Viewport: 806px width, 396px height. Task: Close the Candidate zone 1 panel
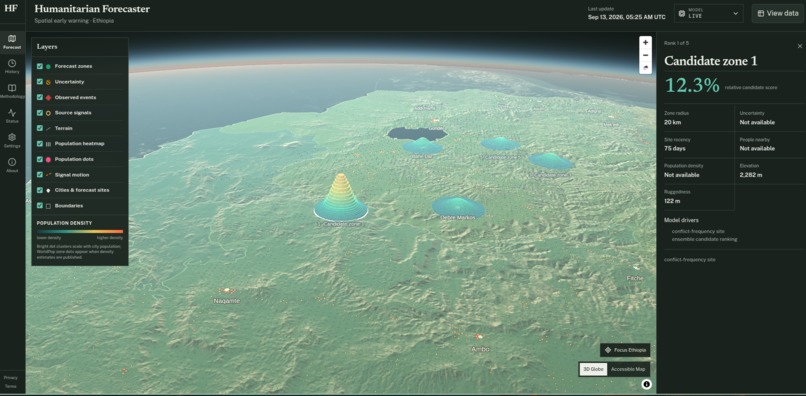[x=799, y=46]
